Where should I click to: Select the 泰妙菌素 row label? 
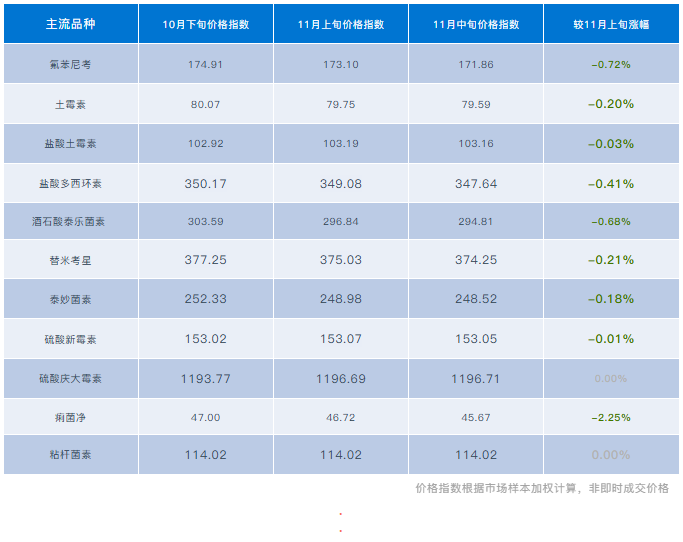tap(69, 300)
